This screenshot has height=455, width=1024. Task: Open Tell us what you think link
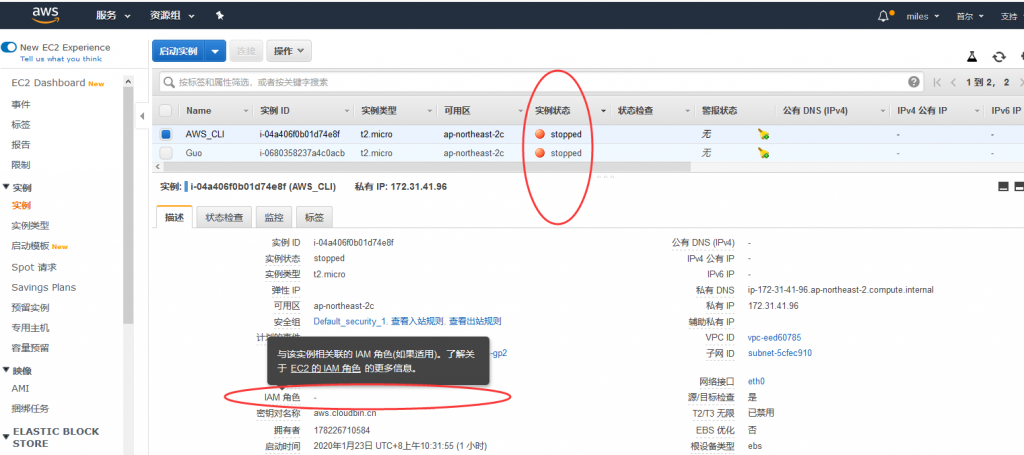tap(61, 59)
